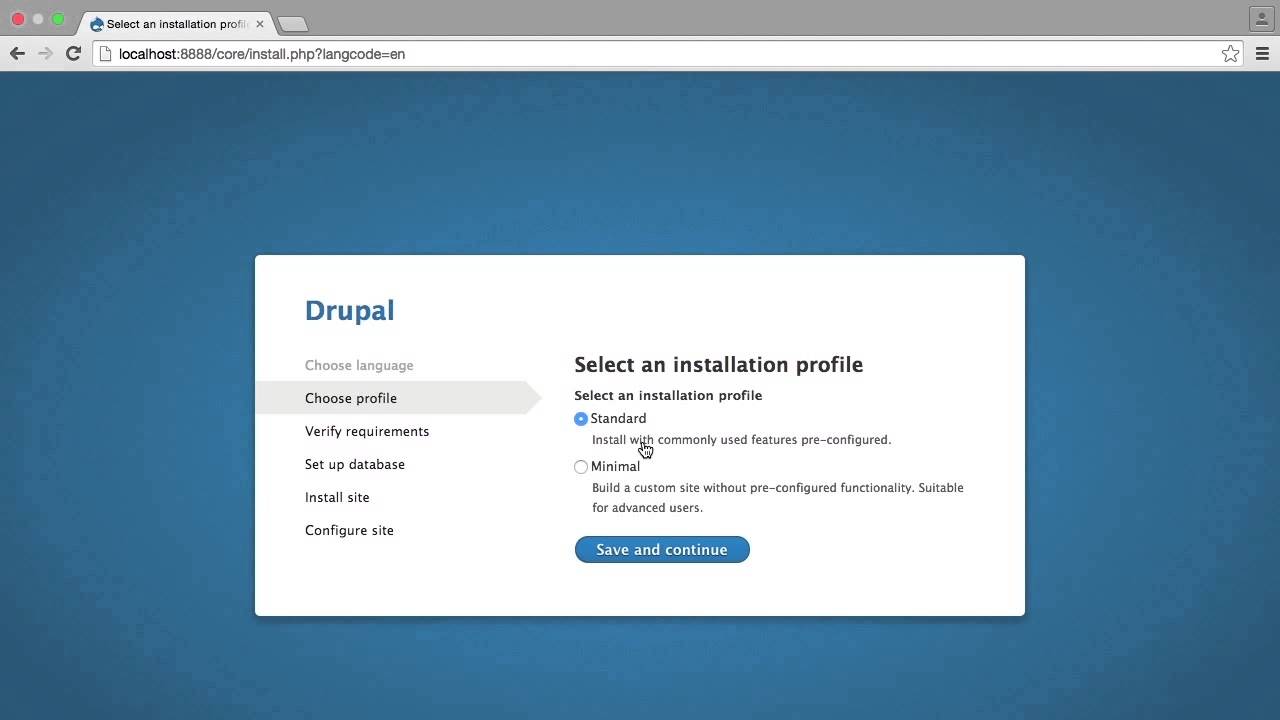
Task: Click the green maximize window button
Action: (58, 19)
